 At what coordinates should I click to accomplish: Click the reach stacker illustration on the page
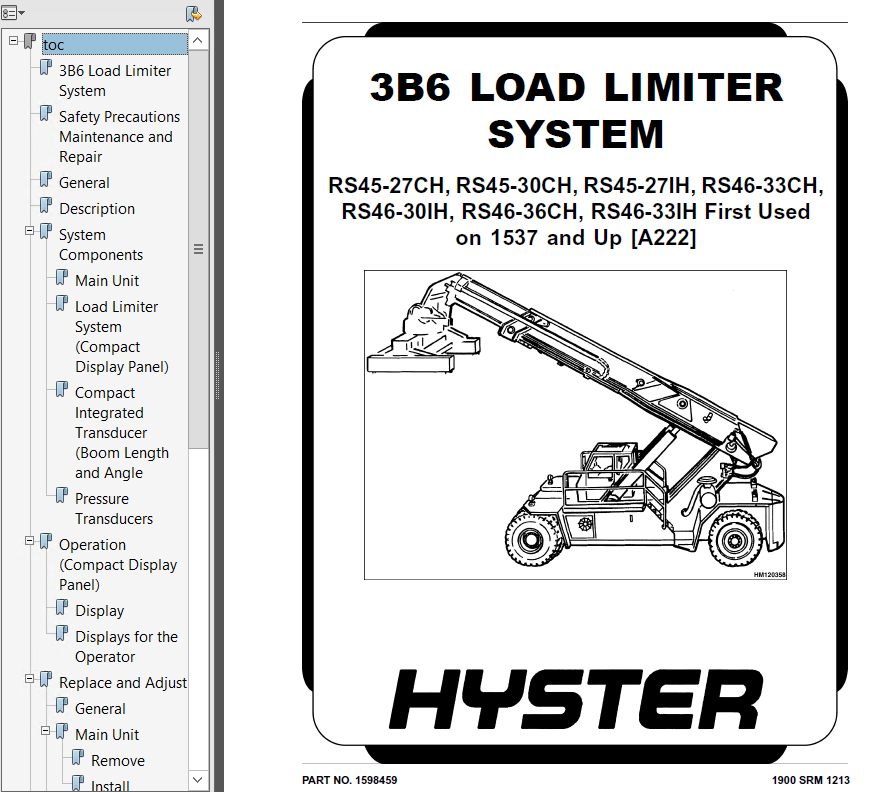[x=575, y=425]
